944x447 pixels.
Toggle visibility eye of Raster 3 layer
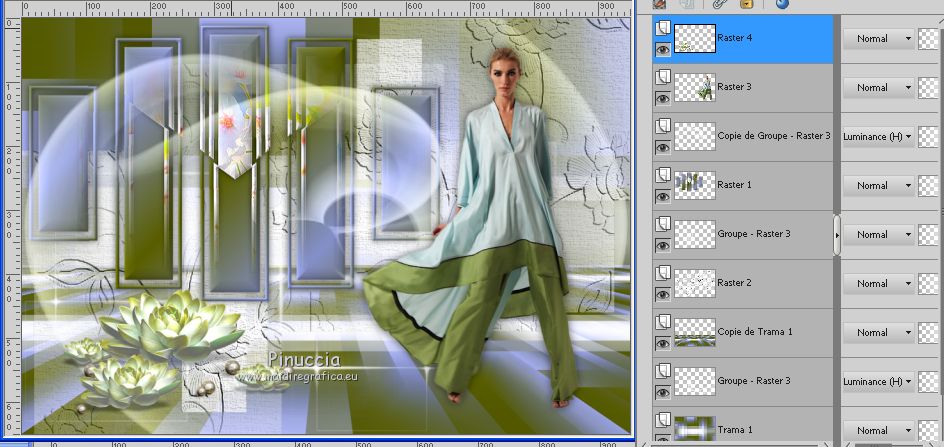point(663,98)
